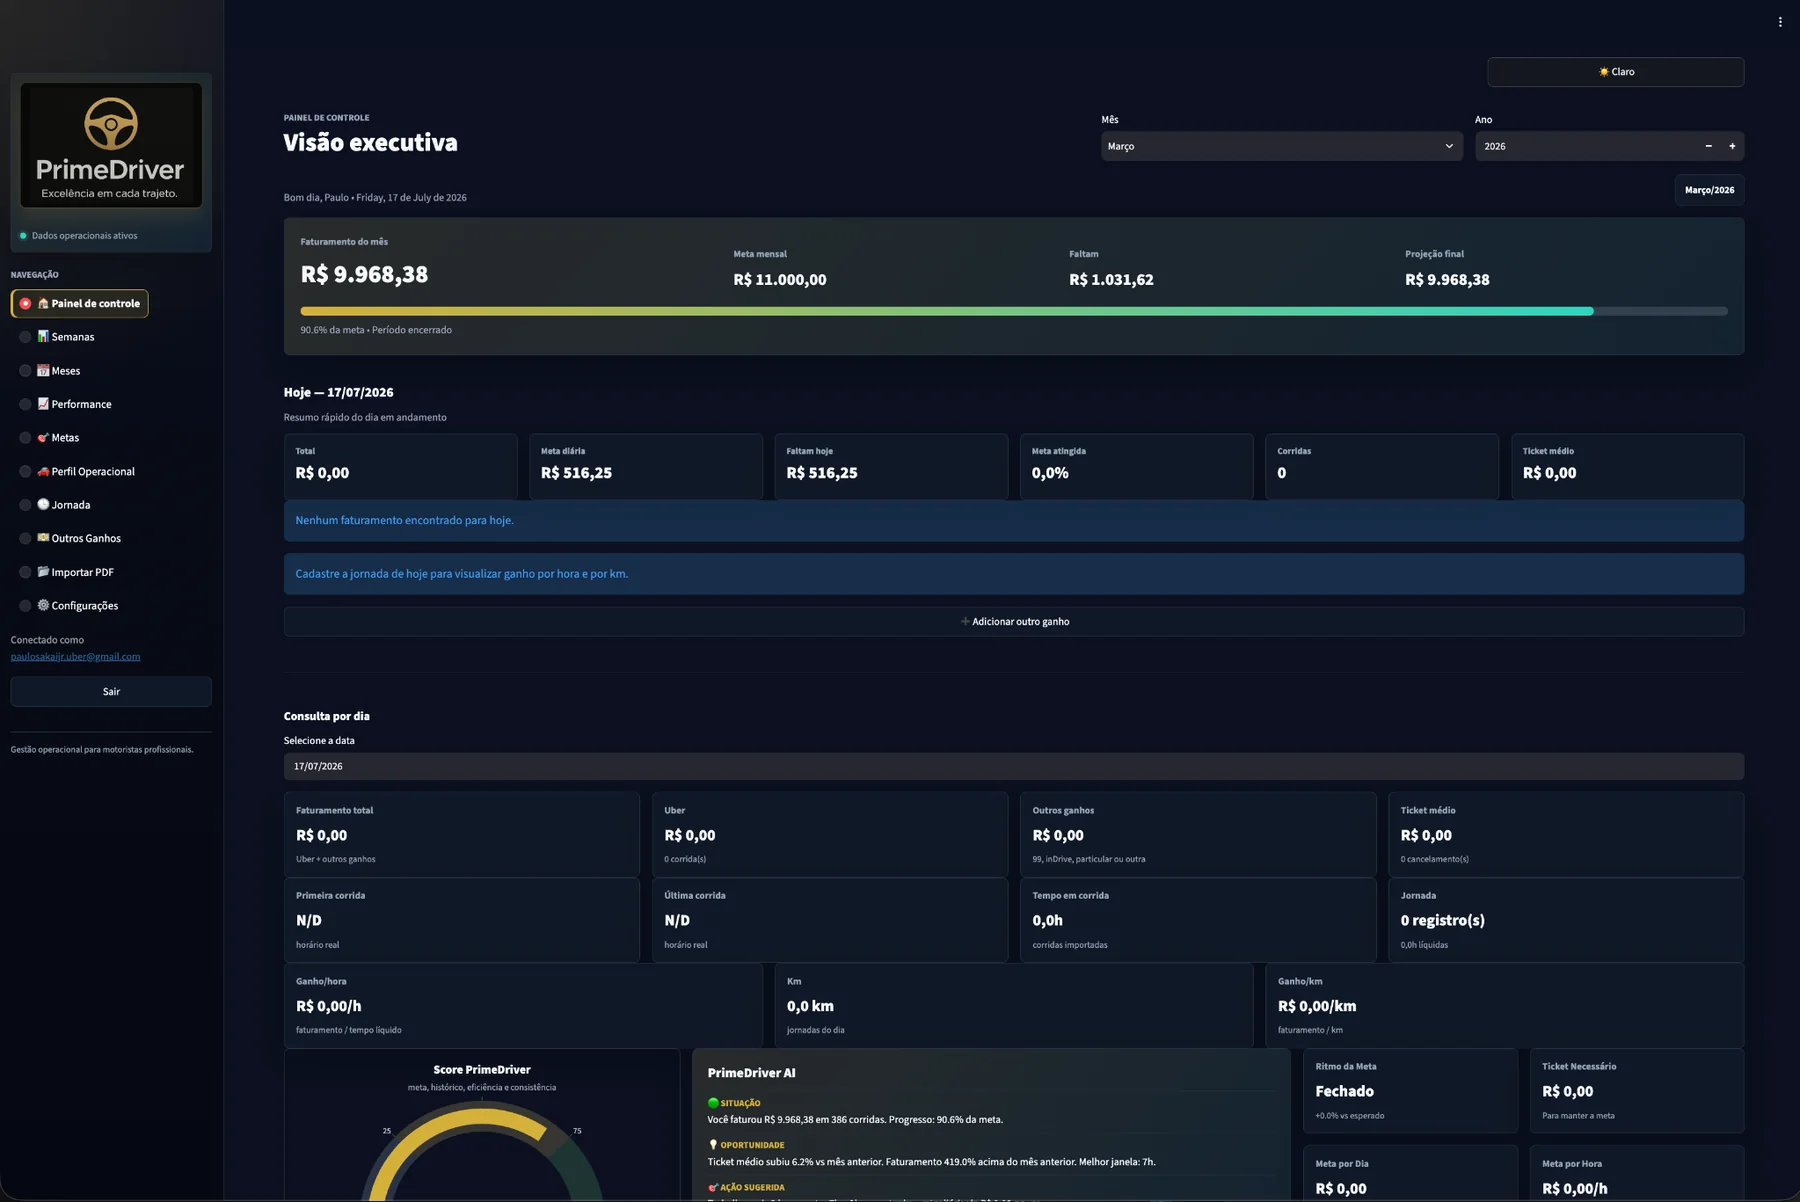Choose the Performance radio button

(x=25, y=404)
